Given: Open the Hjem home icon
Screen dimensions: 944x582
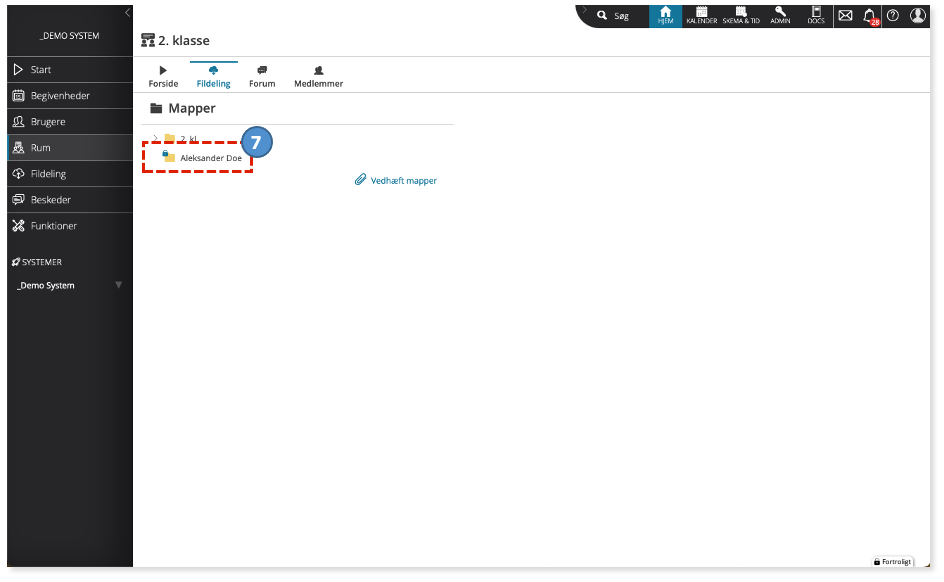Looking at the screenshot, I should (x=665, y=16).
